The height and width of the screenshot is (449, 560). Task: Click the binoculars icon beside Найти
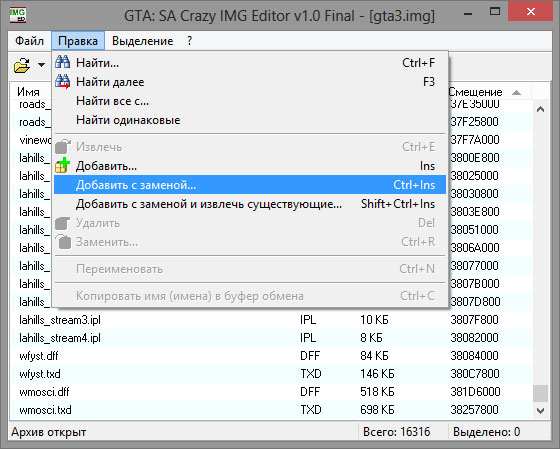[62, 63]
